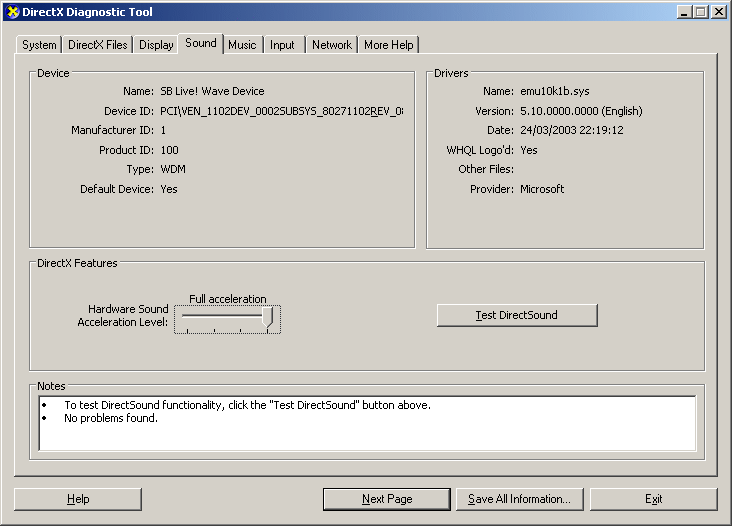
Task: Click the Type value WDM
Action: tap(173, 169)
